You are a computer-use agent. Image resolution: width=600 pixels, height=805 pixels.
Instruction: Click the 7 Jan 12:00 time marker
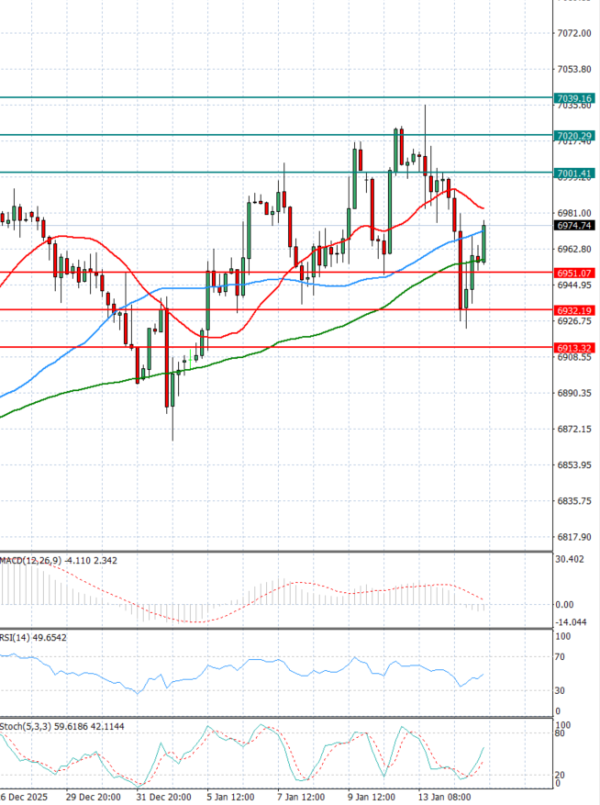[299, 796]
